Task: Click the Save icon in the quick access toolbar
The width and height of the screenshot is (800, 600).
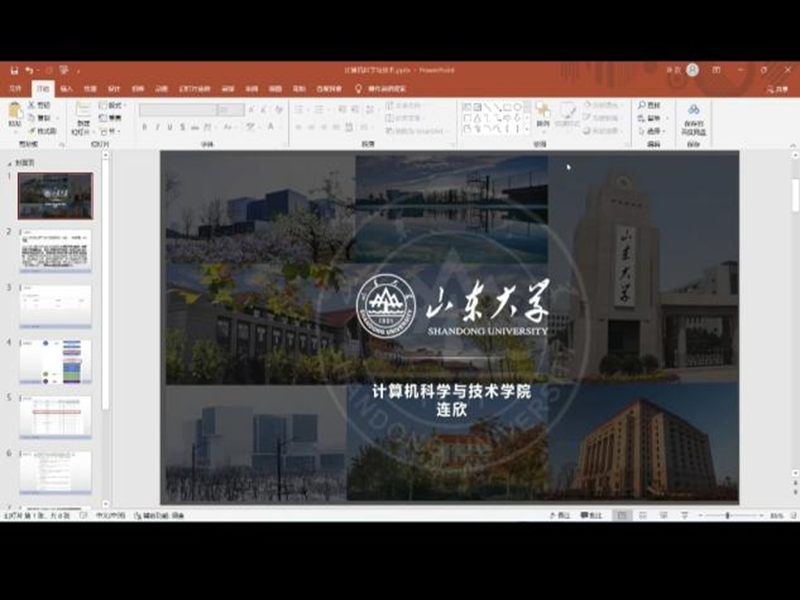Action: click(x=13, y=70)
